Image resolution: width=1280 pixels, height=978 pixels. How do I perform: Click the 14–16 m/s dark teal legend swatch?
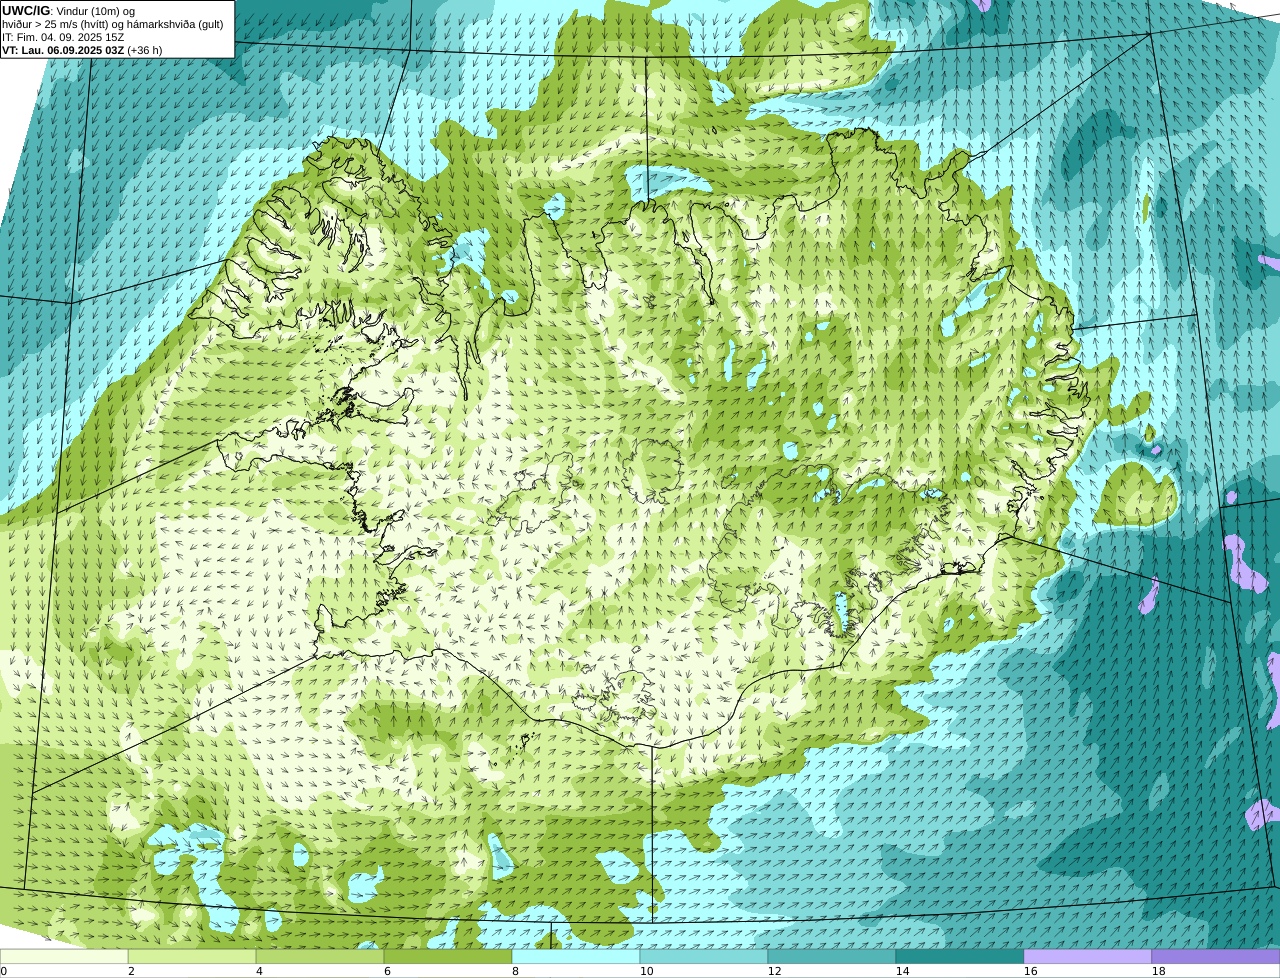960,956
